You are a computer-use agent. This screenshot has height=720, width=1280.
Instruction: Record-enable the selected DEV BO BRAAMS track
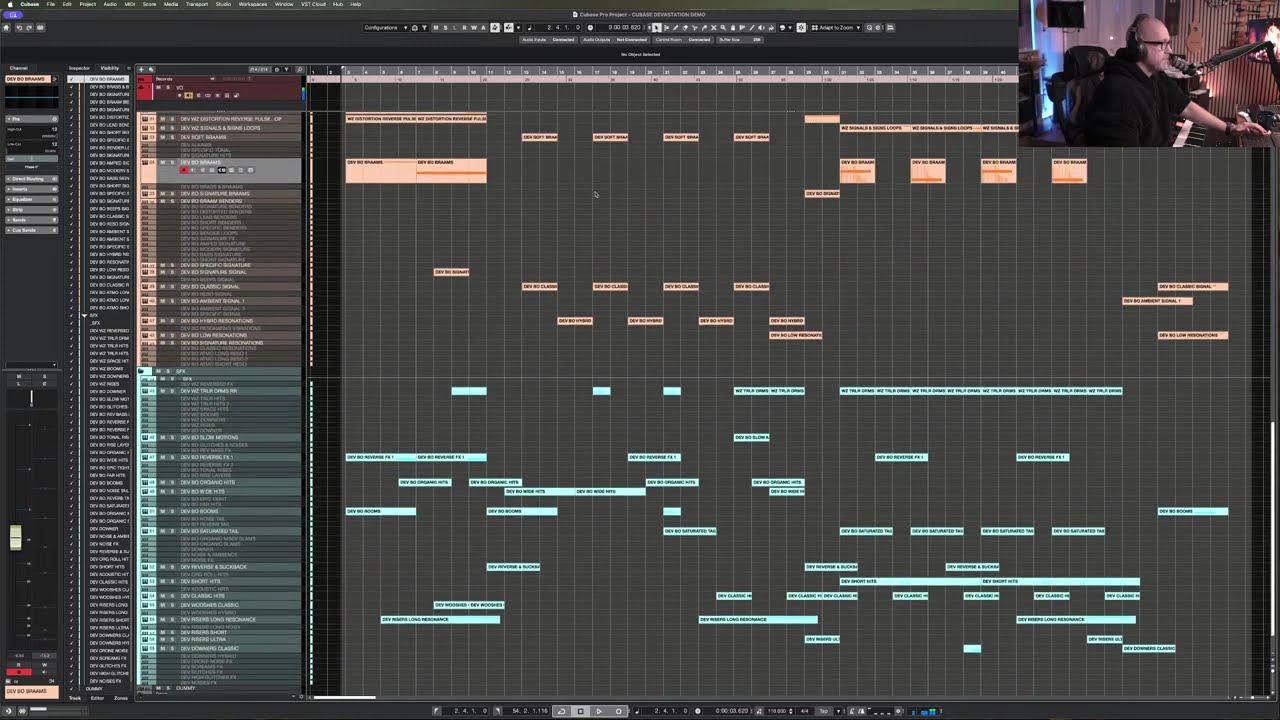coord(183,170)
